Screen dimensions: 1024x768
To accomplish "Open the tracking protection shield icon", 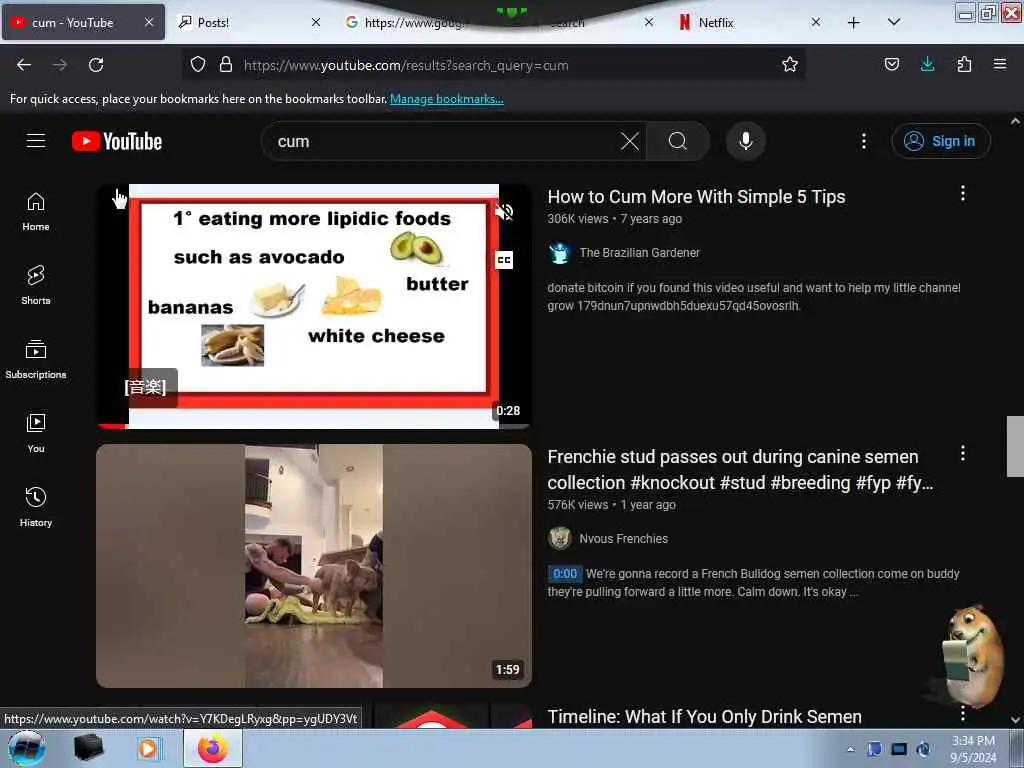I will (198, 65).
